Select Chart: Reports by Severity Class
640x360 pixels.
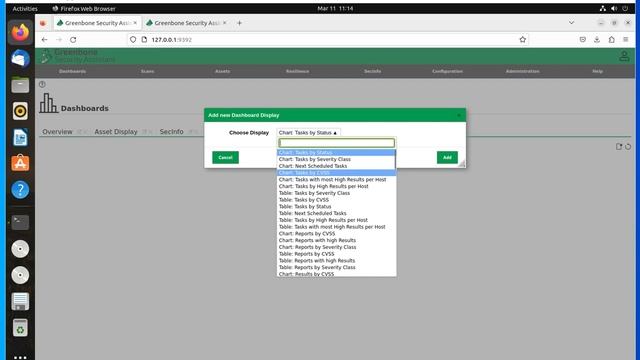click(x=336, y=247)
